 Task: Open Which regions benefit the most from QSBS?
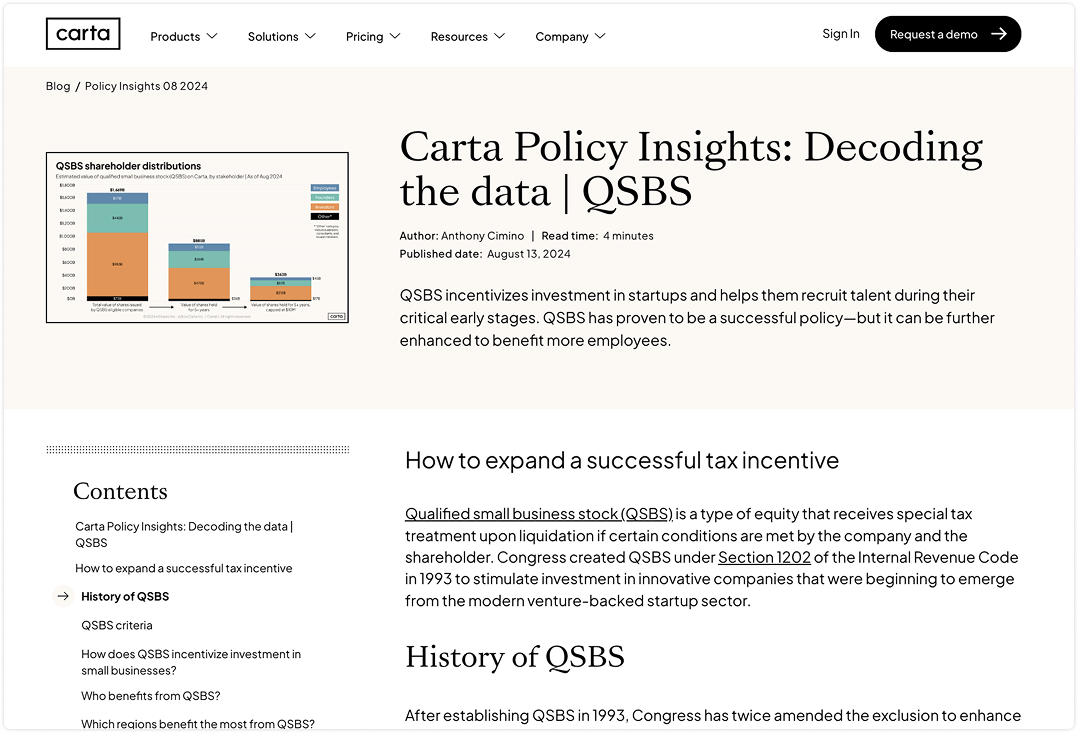point(198,723)
